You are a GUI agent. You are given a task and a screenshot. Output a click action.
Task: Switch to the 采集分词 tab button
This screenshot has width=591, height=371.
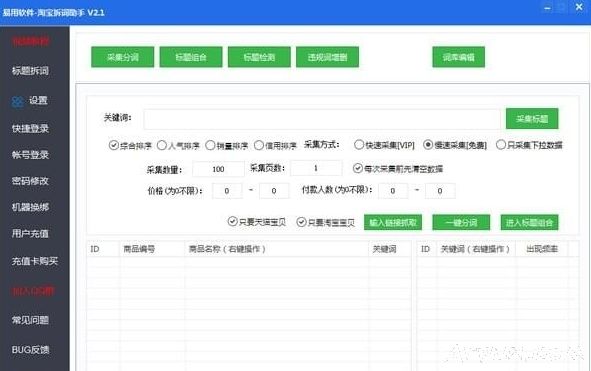(x=122, y=57)
